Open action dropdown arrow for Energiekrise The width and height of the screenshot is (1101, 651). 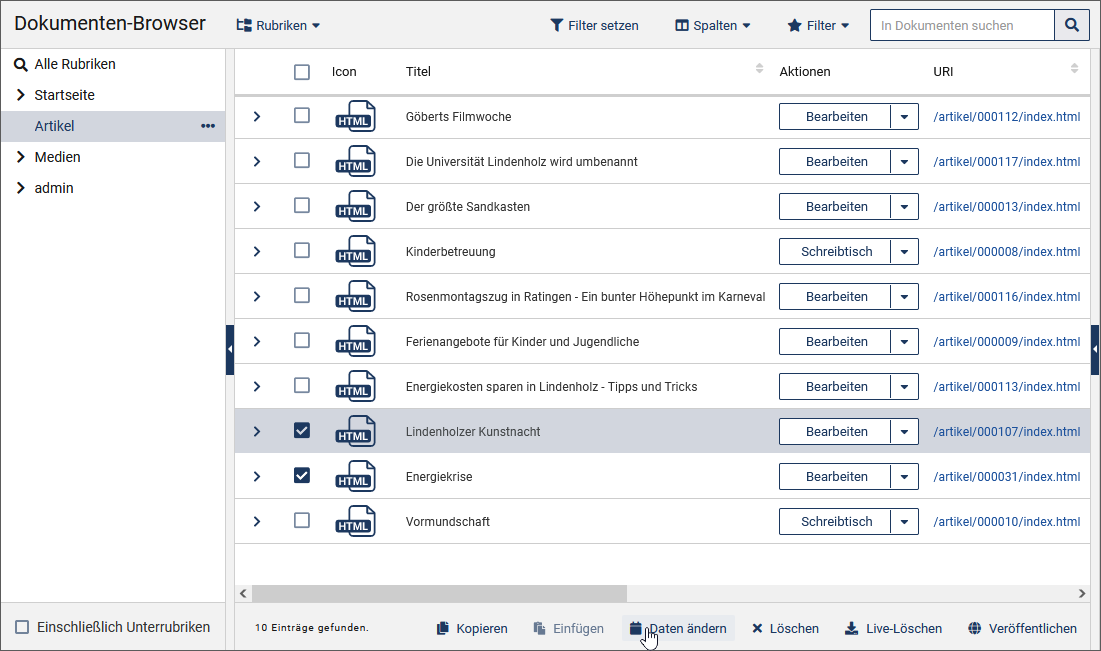coord(904,476)
